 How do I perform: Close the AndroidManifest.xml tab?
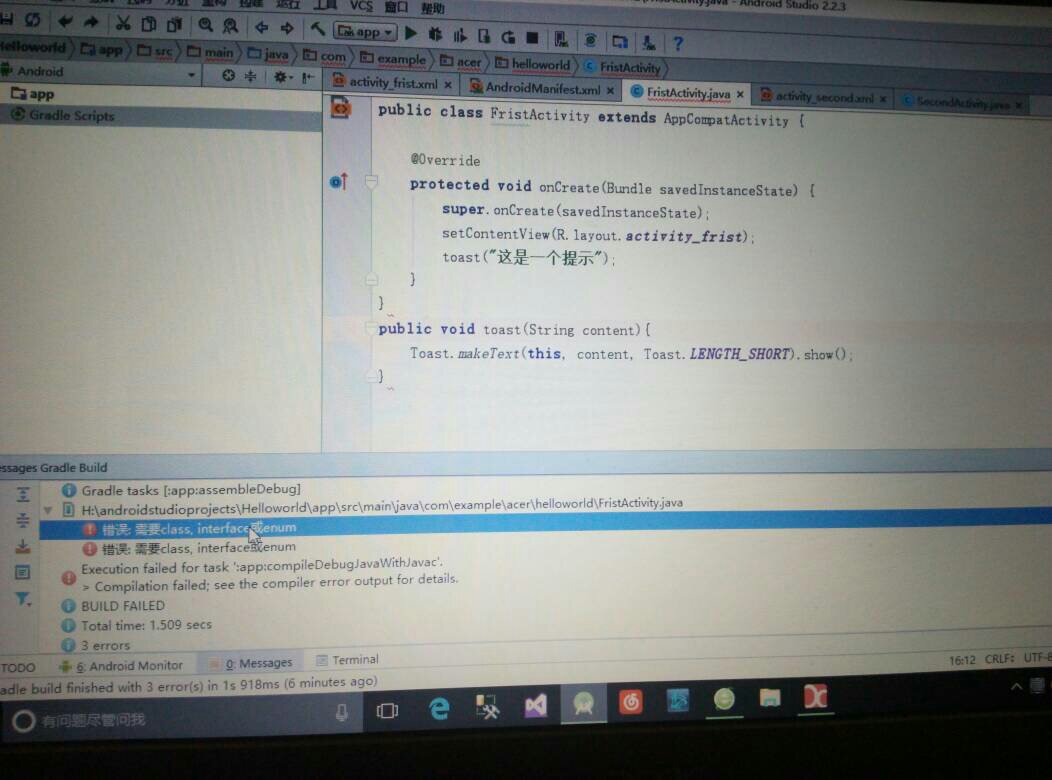tap(610, 90)
